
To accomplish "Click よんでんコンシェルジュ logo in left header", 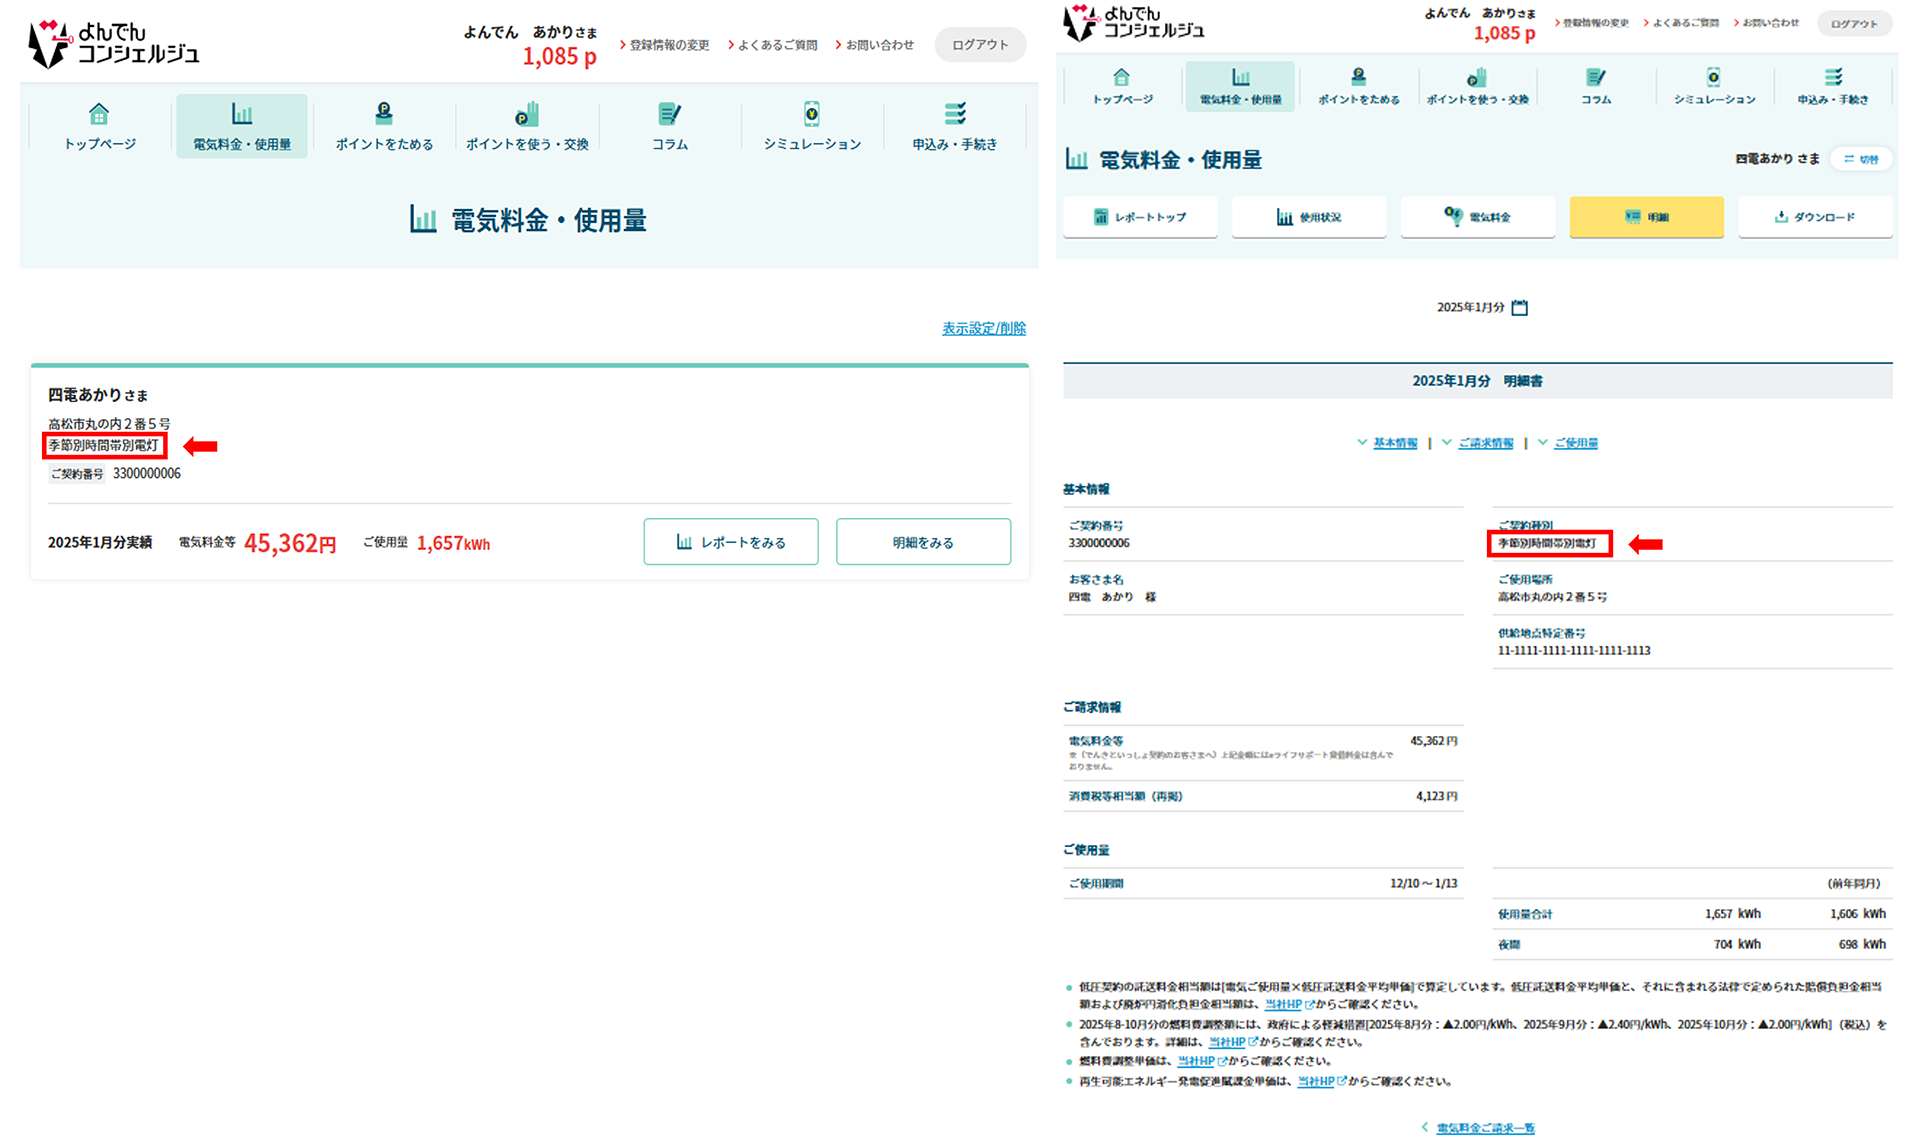I will [113, 44].
